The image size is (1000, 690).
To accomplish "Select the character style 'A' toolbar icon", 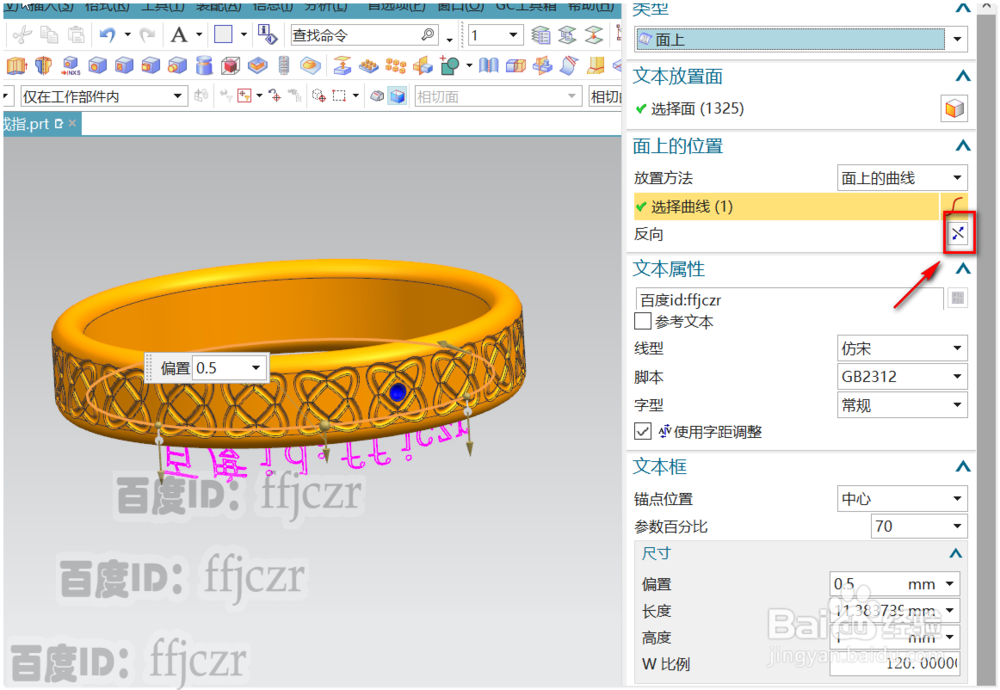I will point(178,33).
